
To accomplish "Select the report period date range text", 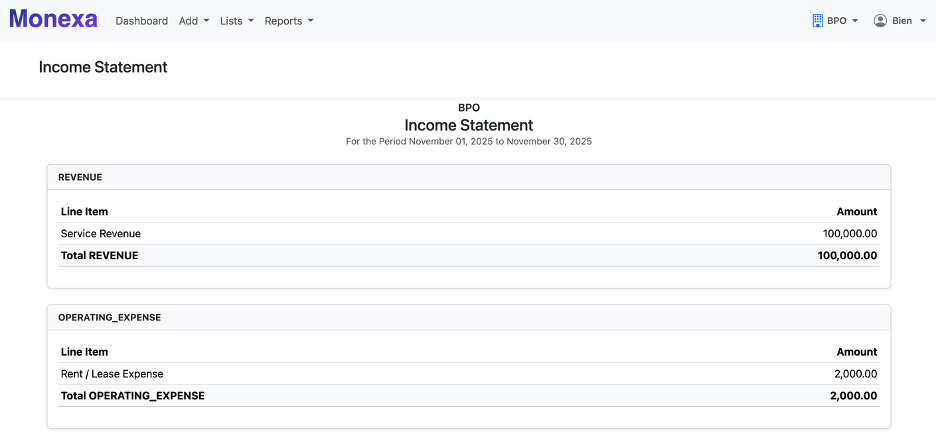I will (468, 142).
